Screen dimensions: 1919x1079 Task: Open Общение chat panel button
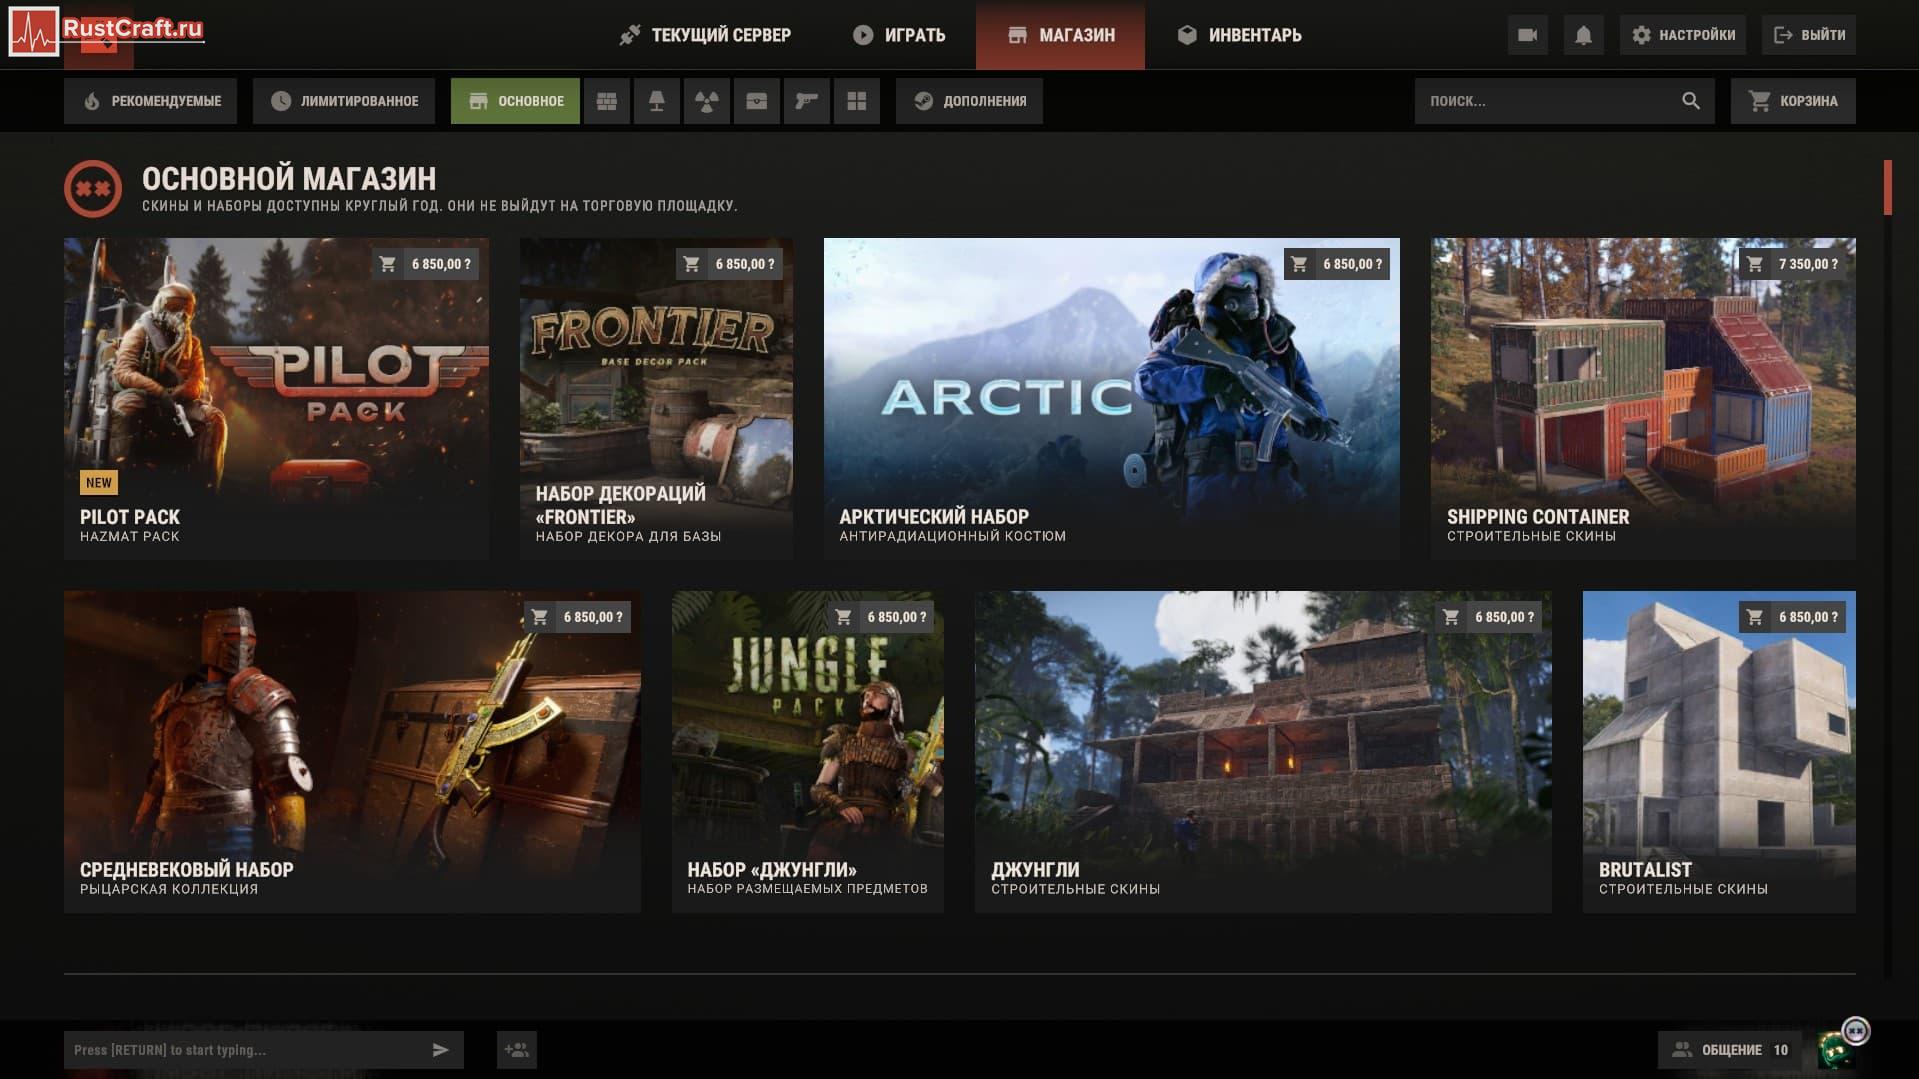pyautogui.click(x=1730, y=1050)
